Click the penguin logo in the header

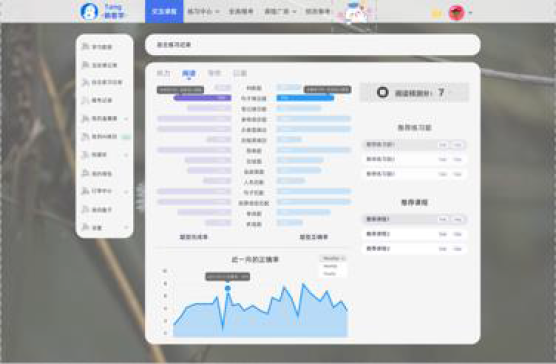89,11
